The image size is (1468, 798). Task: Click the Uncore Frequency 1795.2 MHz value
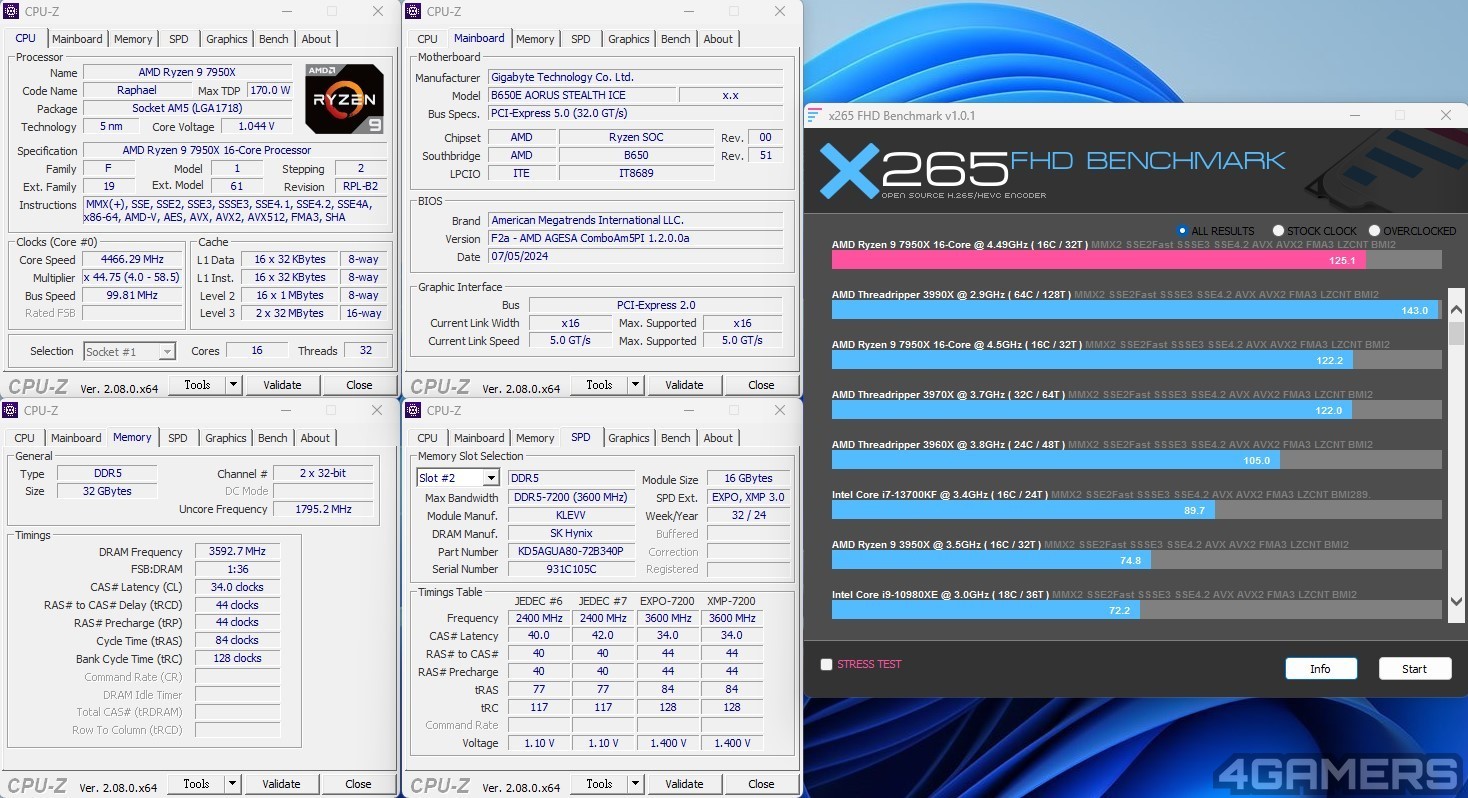pos(322,509)
